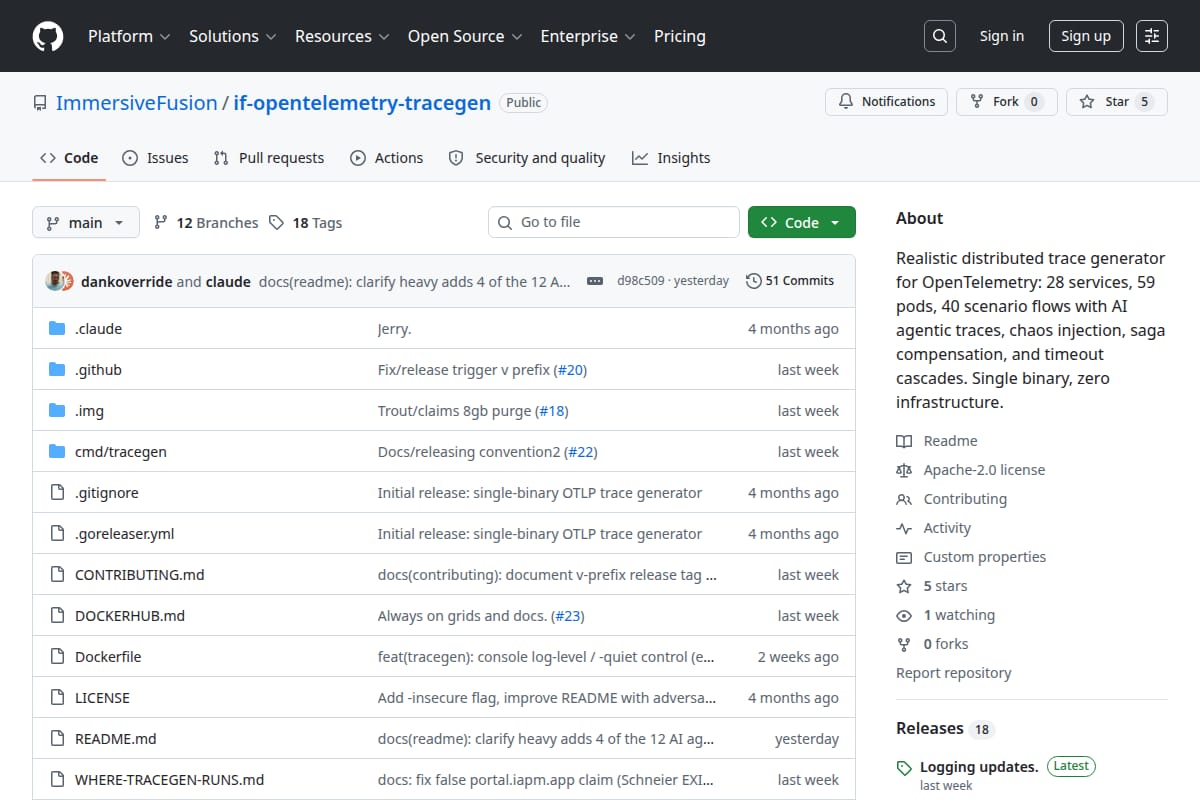Screen dimensions: 1200x800
Task: Open the appearance settings icon button
Action: click(x=1152, y=36)
